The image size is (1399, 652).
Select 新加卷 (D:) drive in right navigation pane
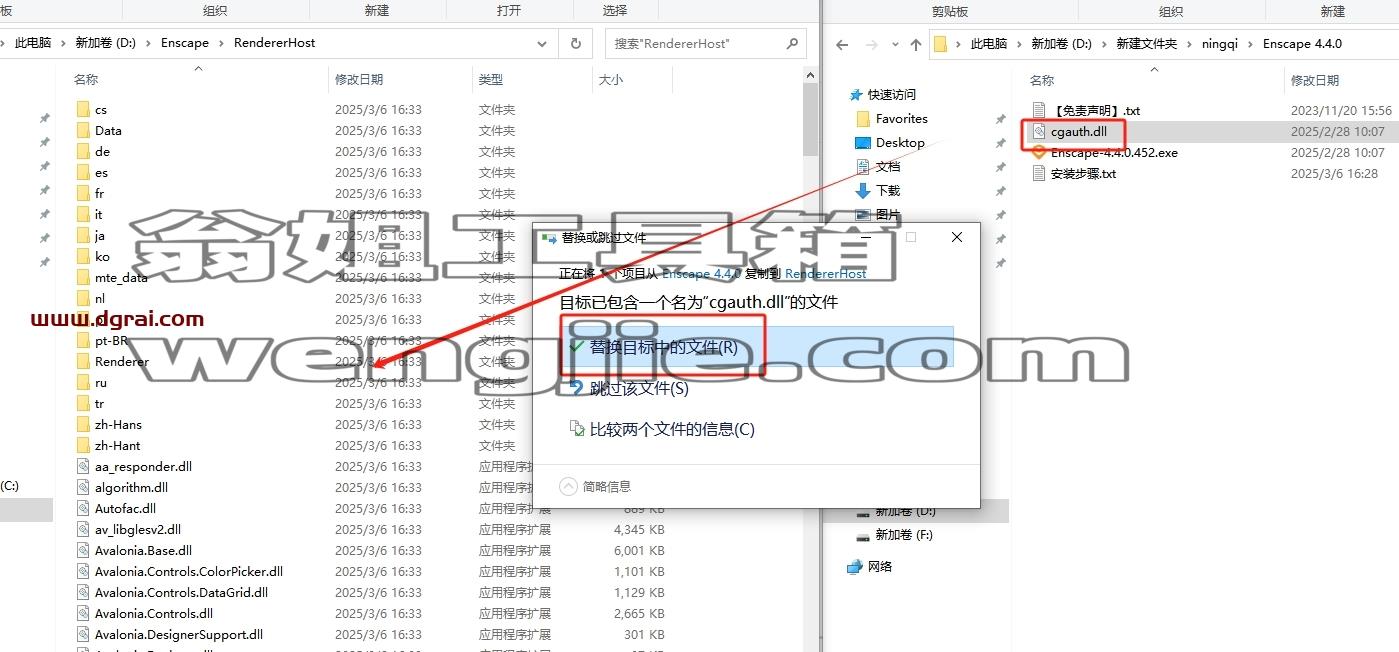tap(906, 511)
